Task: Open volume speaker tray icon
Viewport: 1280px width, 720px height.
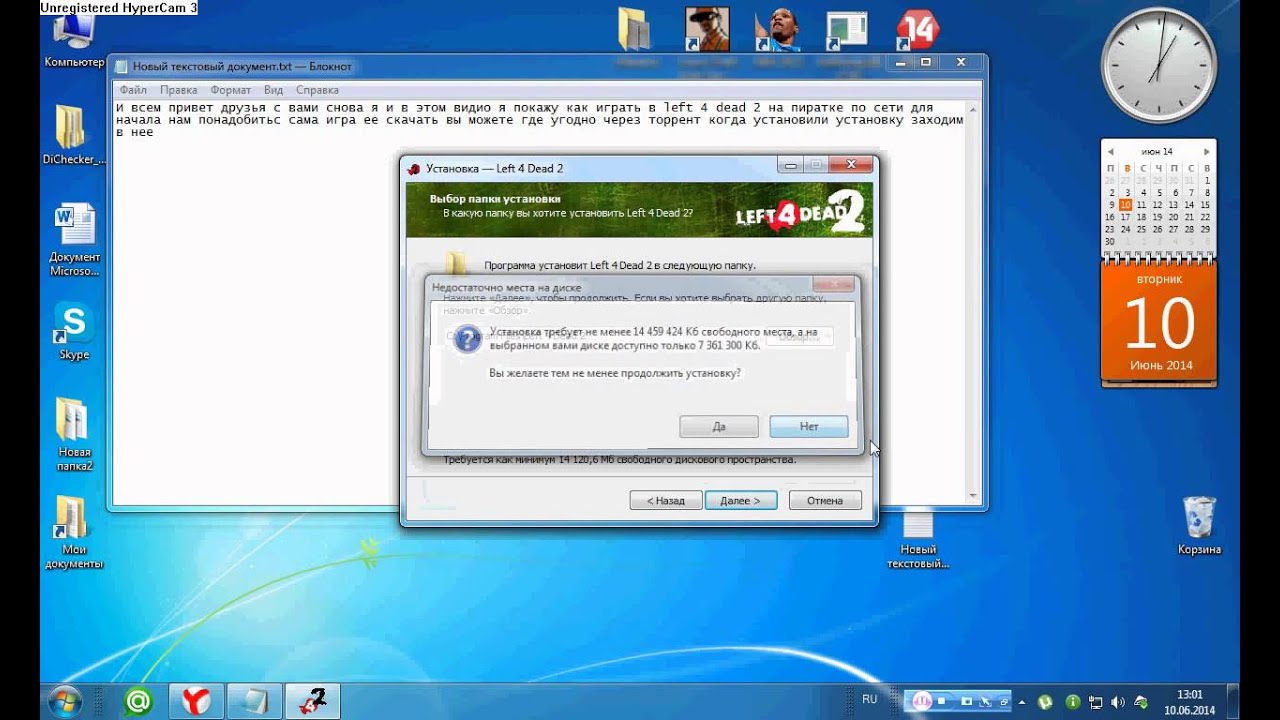Action: (1118, 702)
